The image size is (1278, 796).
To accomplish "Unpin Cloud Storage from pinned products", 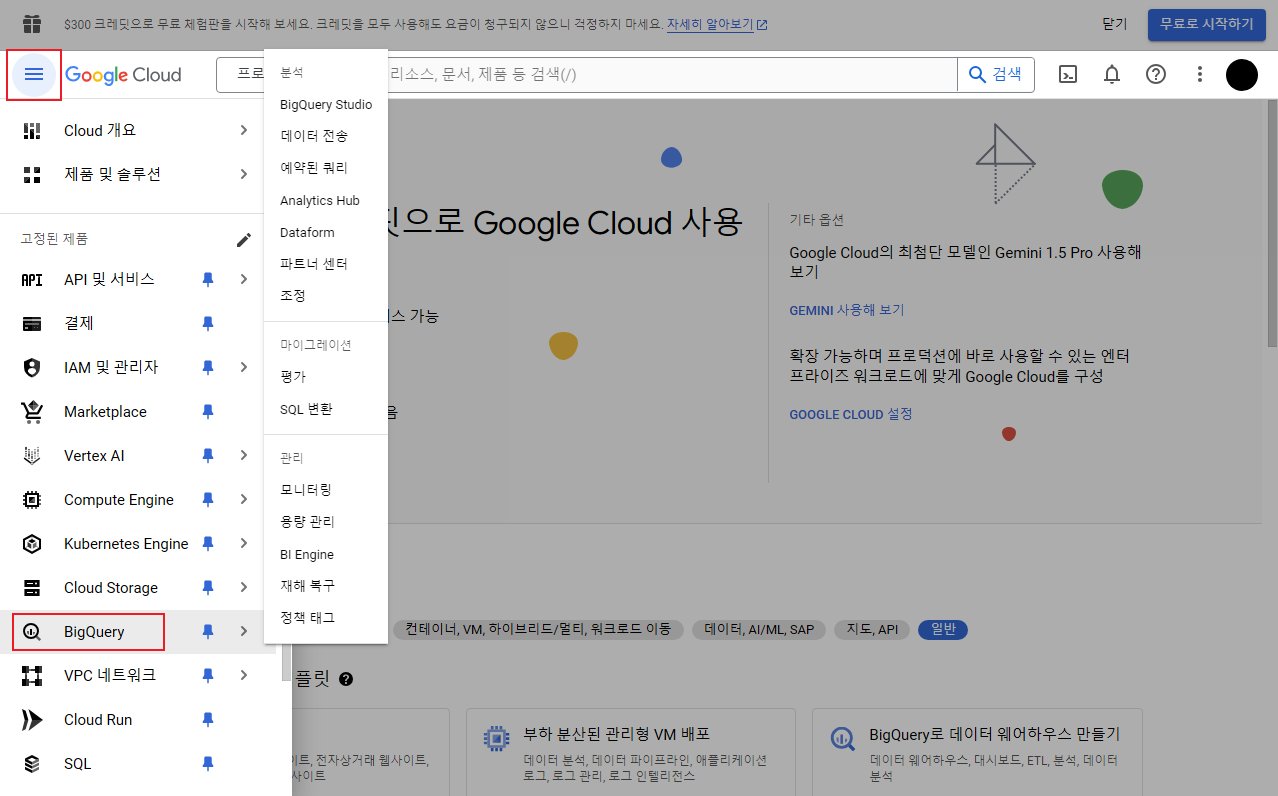I will (208, 588).
